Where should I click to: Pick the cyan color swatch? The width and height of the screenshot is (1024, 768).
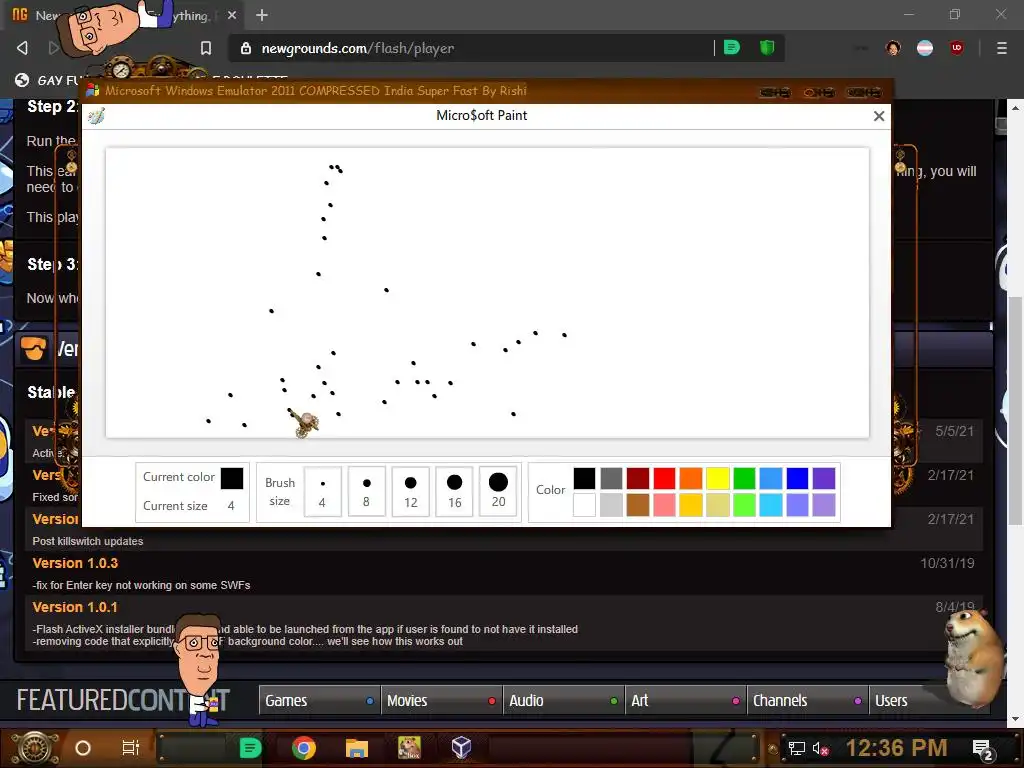click(x=771, y=505)
